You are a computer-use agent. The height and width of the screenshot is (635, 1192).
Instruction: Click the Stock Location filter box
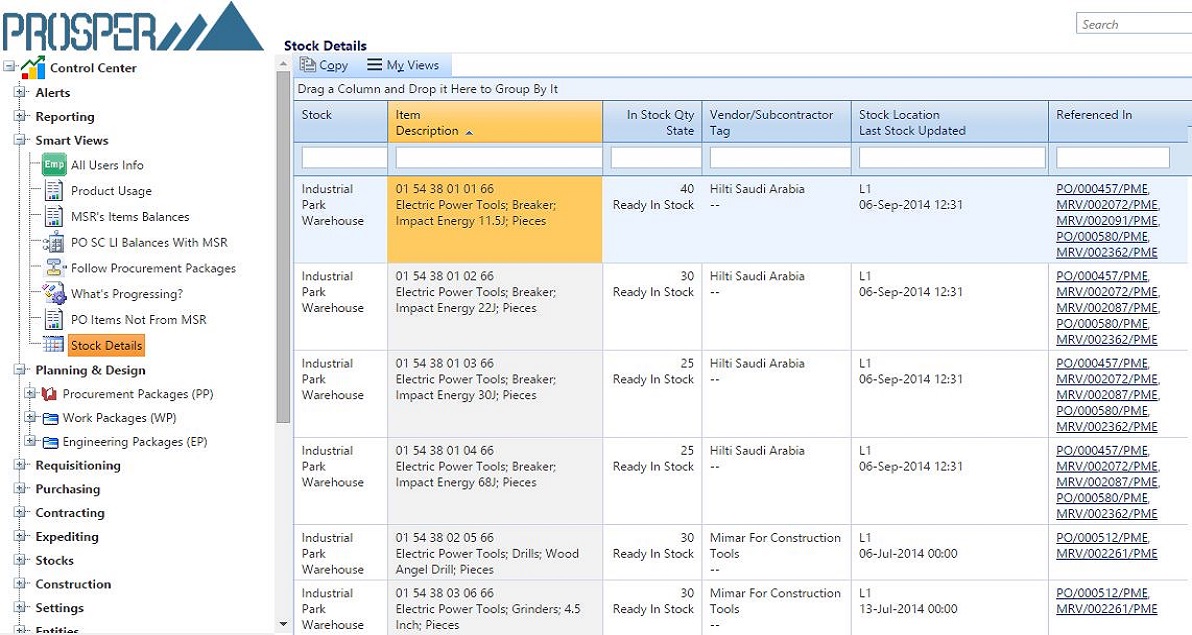point(953,157)
